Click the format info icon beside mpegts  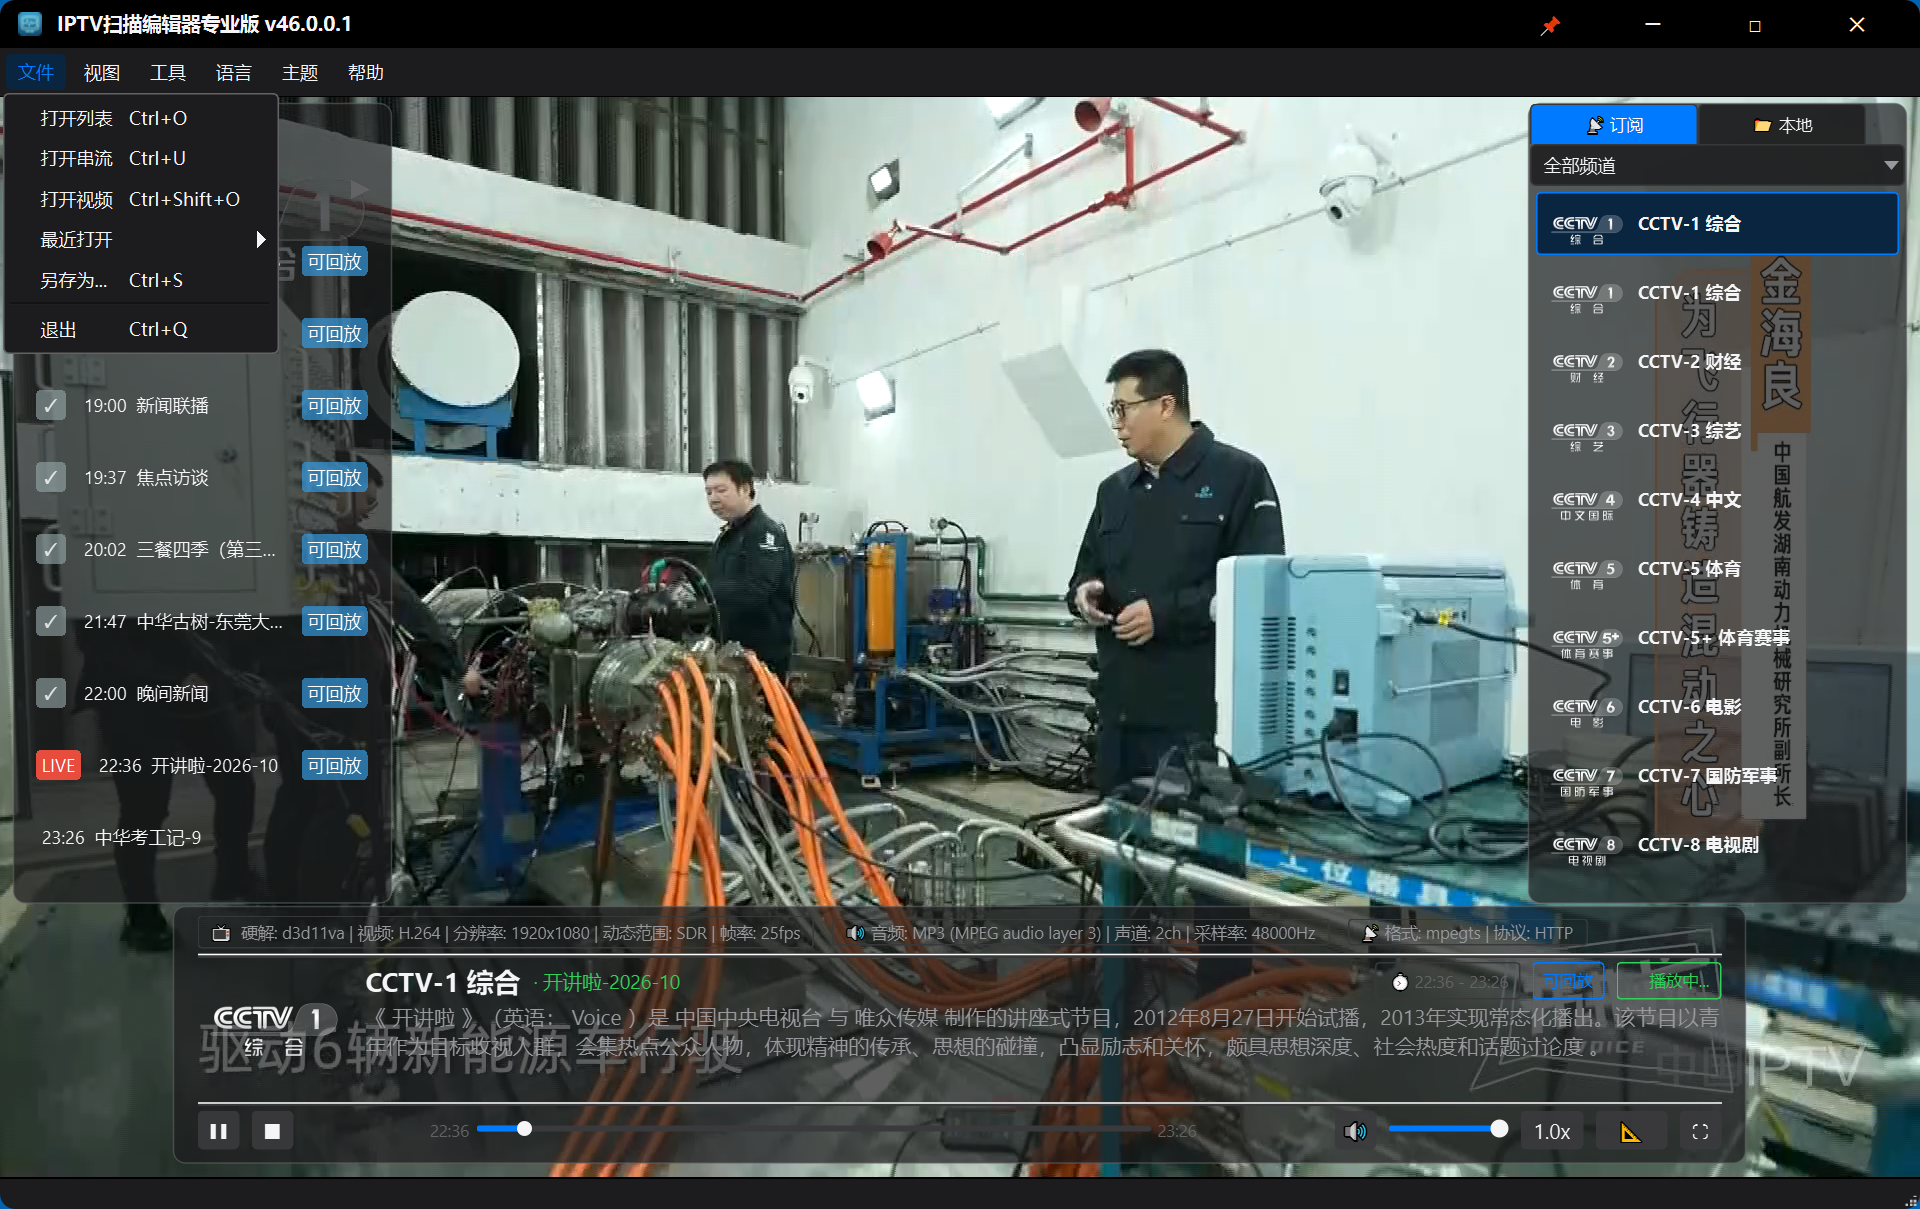click(1370, 933)
